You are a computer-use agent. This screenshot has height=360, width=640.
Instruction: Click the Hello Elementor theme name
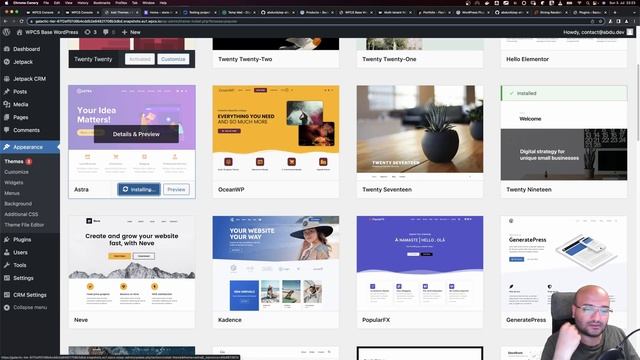[x=527, y=59]
